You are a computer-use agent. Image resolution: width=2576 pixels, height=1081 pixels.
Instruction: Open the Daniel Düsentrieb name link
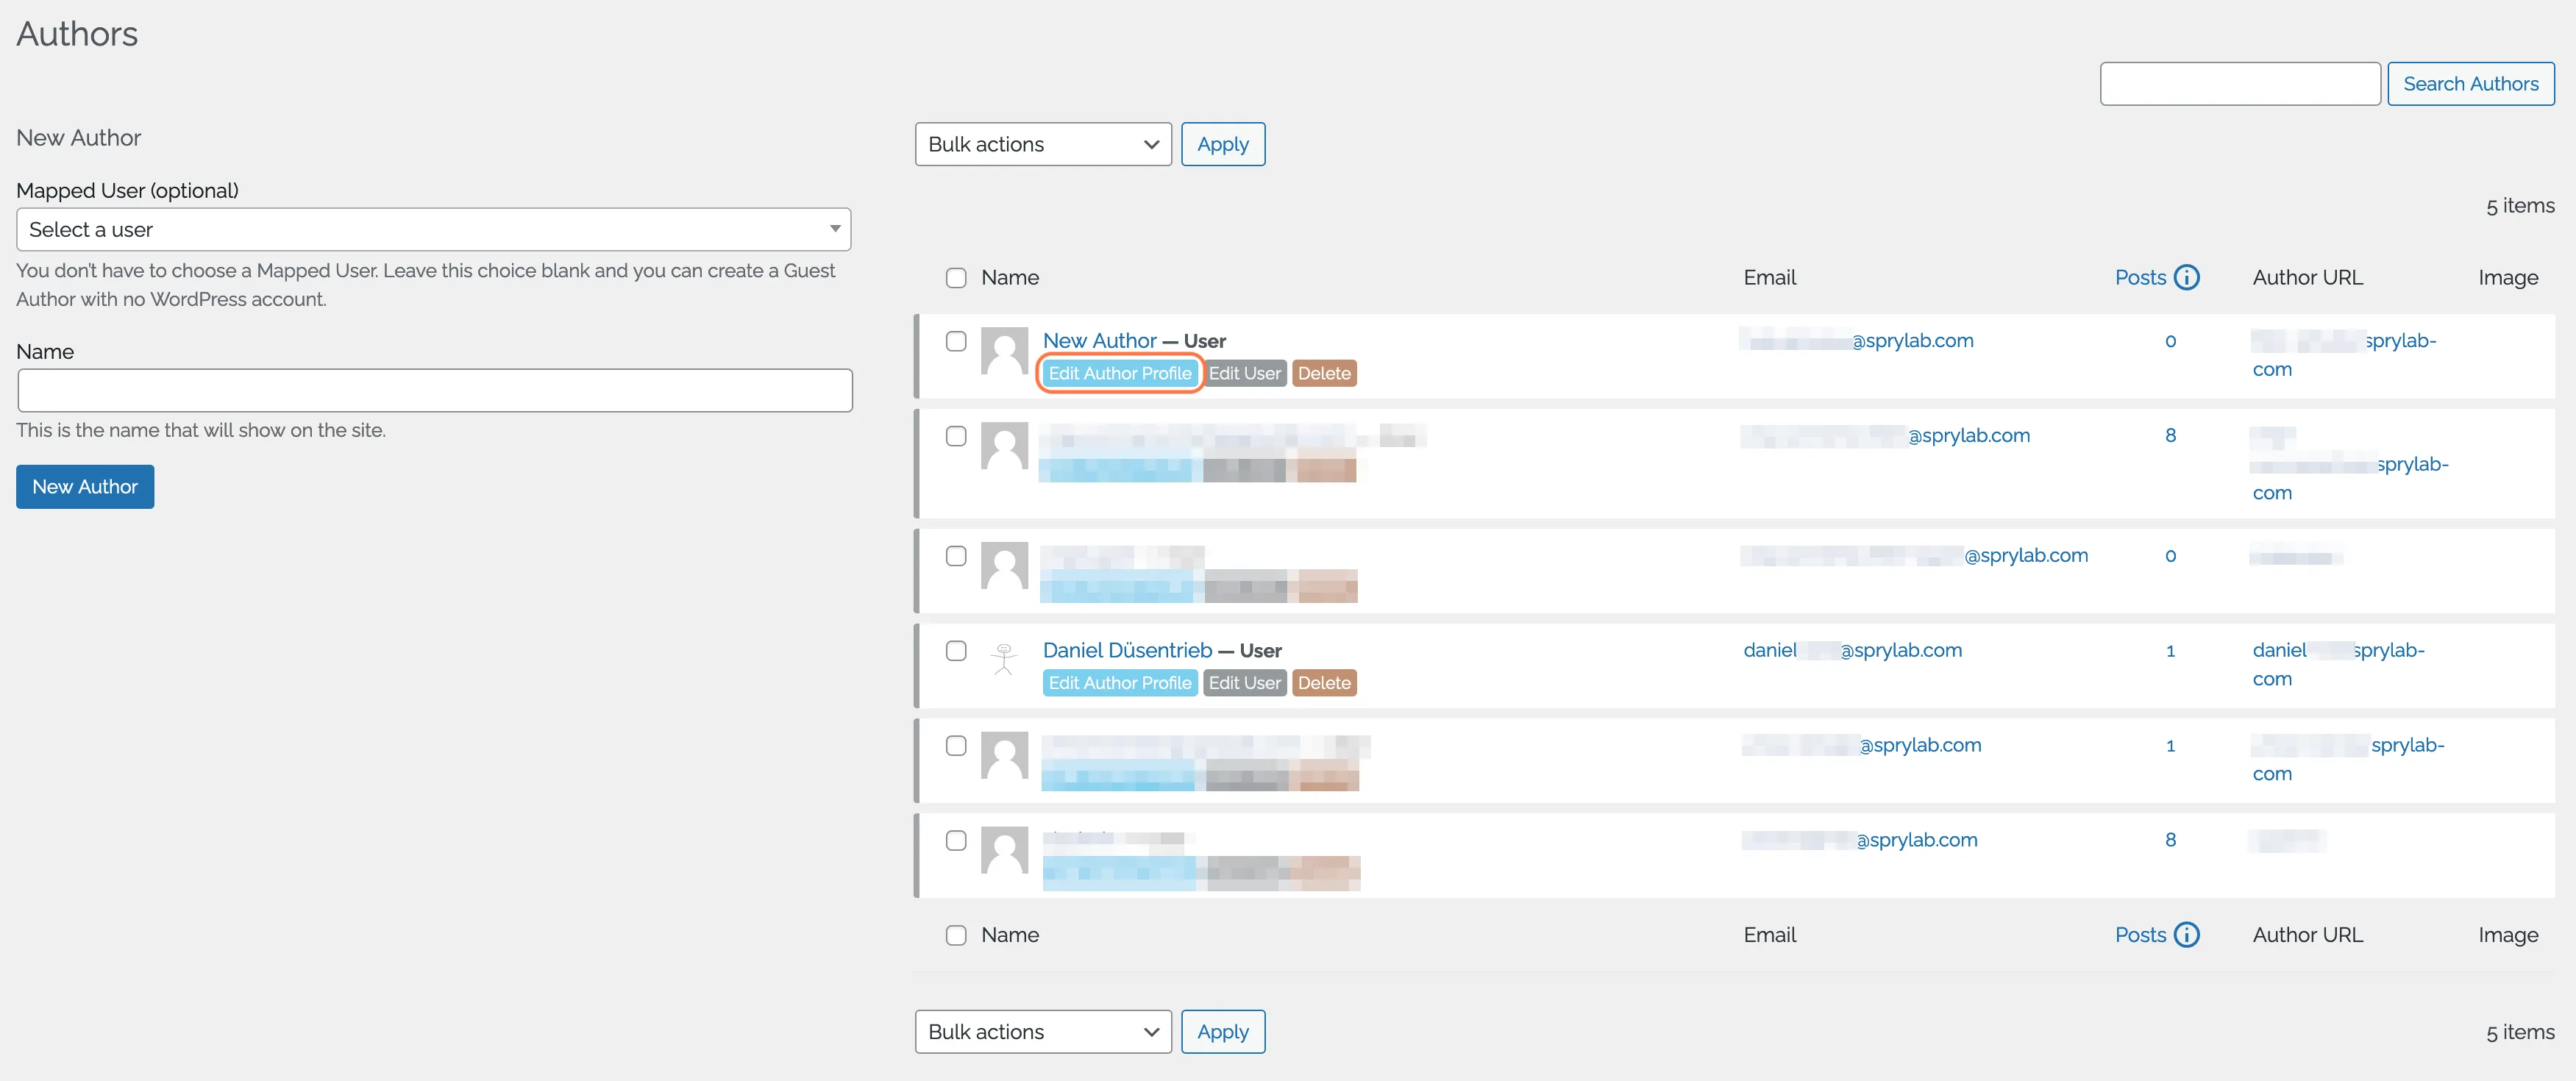tap(1127, 651)
